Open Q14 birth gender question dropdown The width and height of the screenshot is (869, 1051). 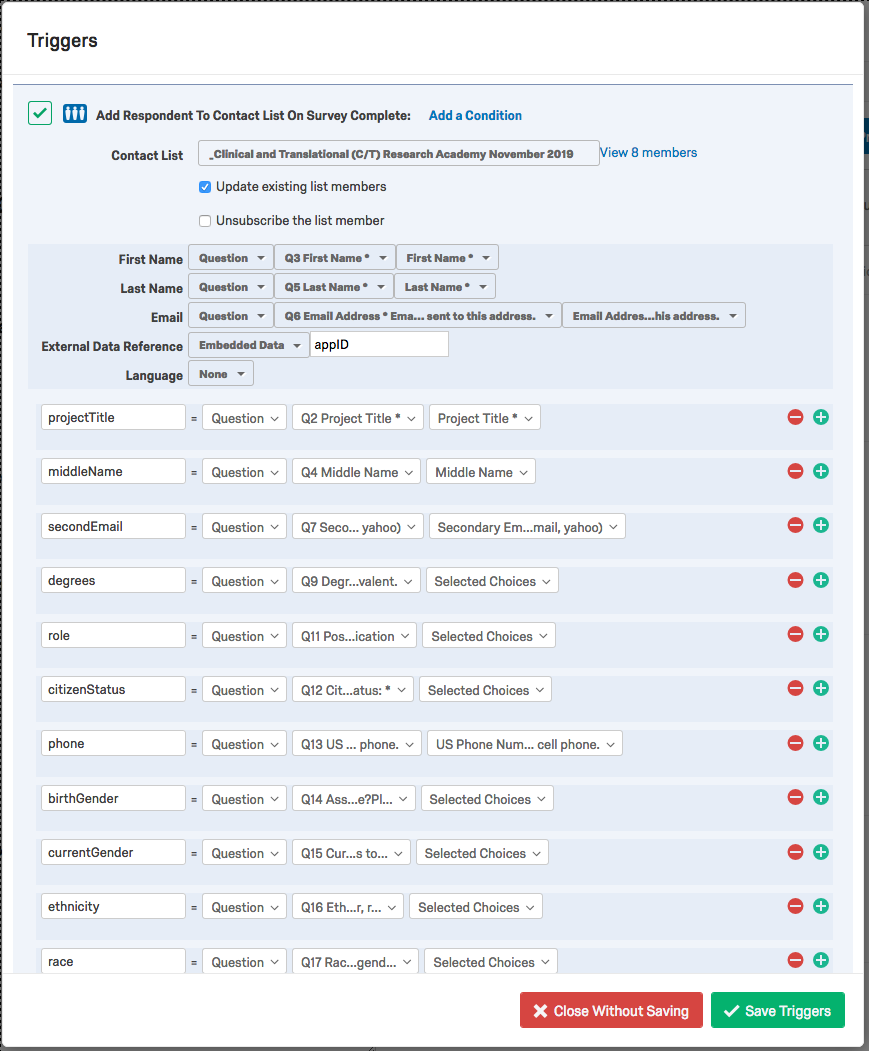click(x=354, y=799)
